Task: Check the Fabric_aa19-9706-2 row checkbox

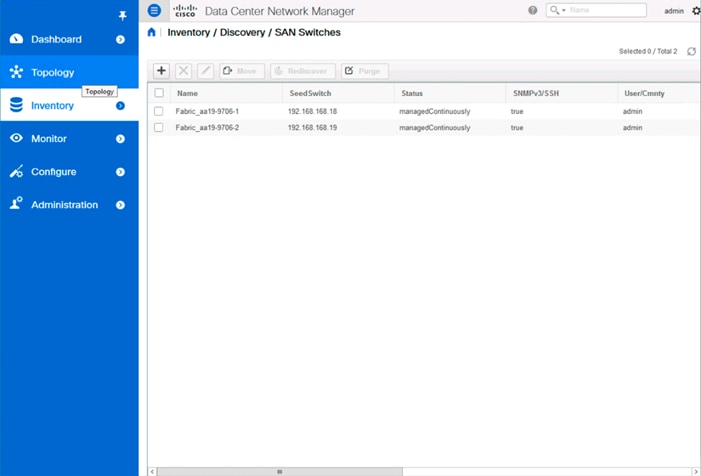Action: point(159,128)
